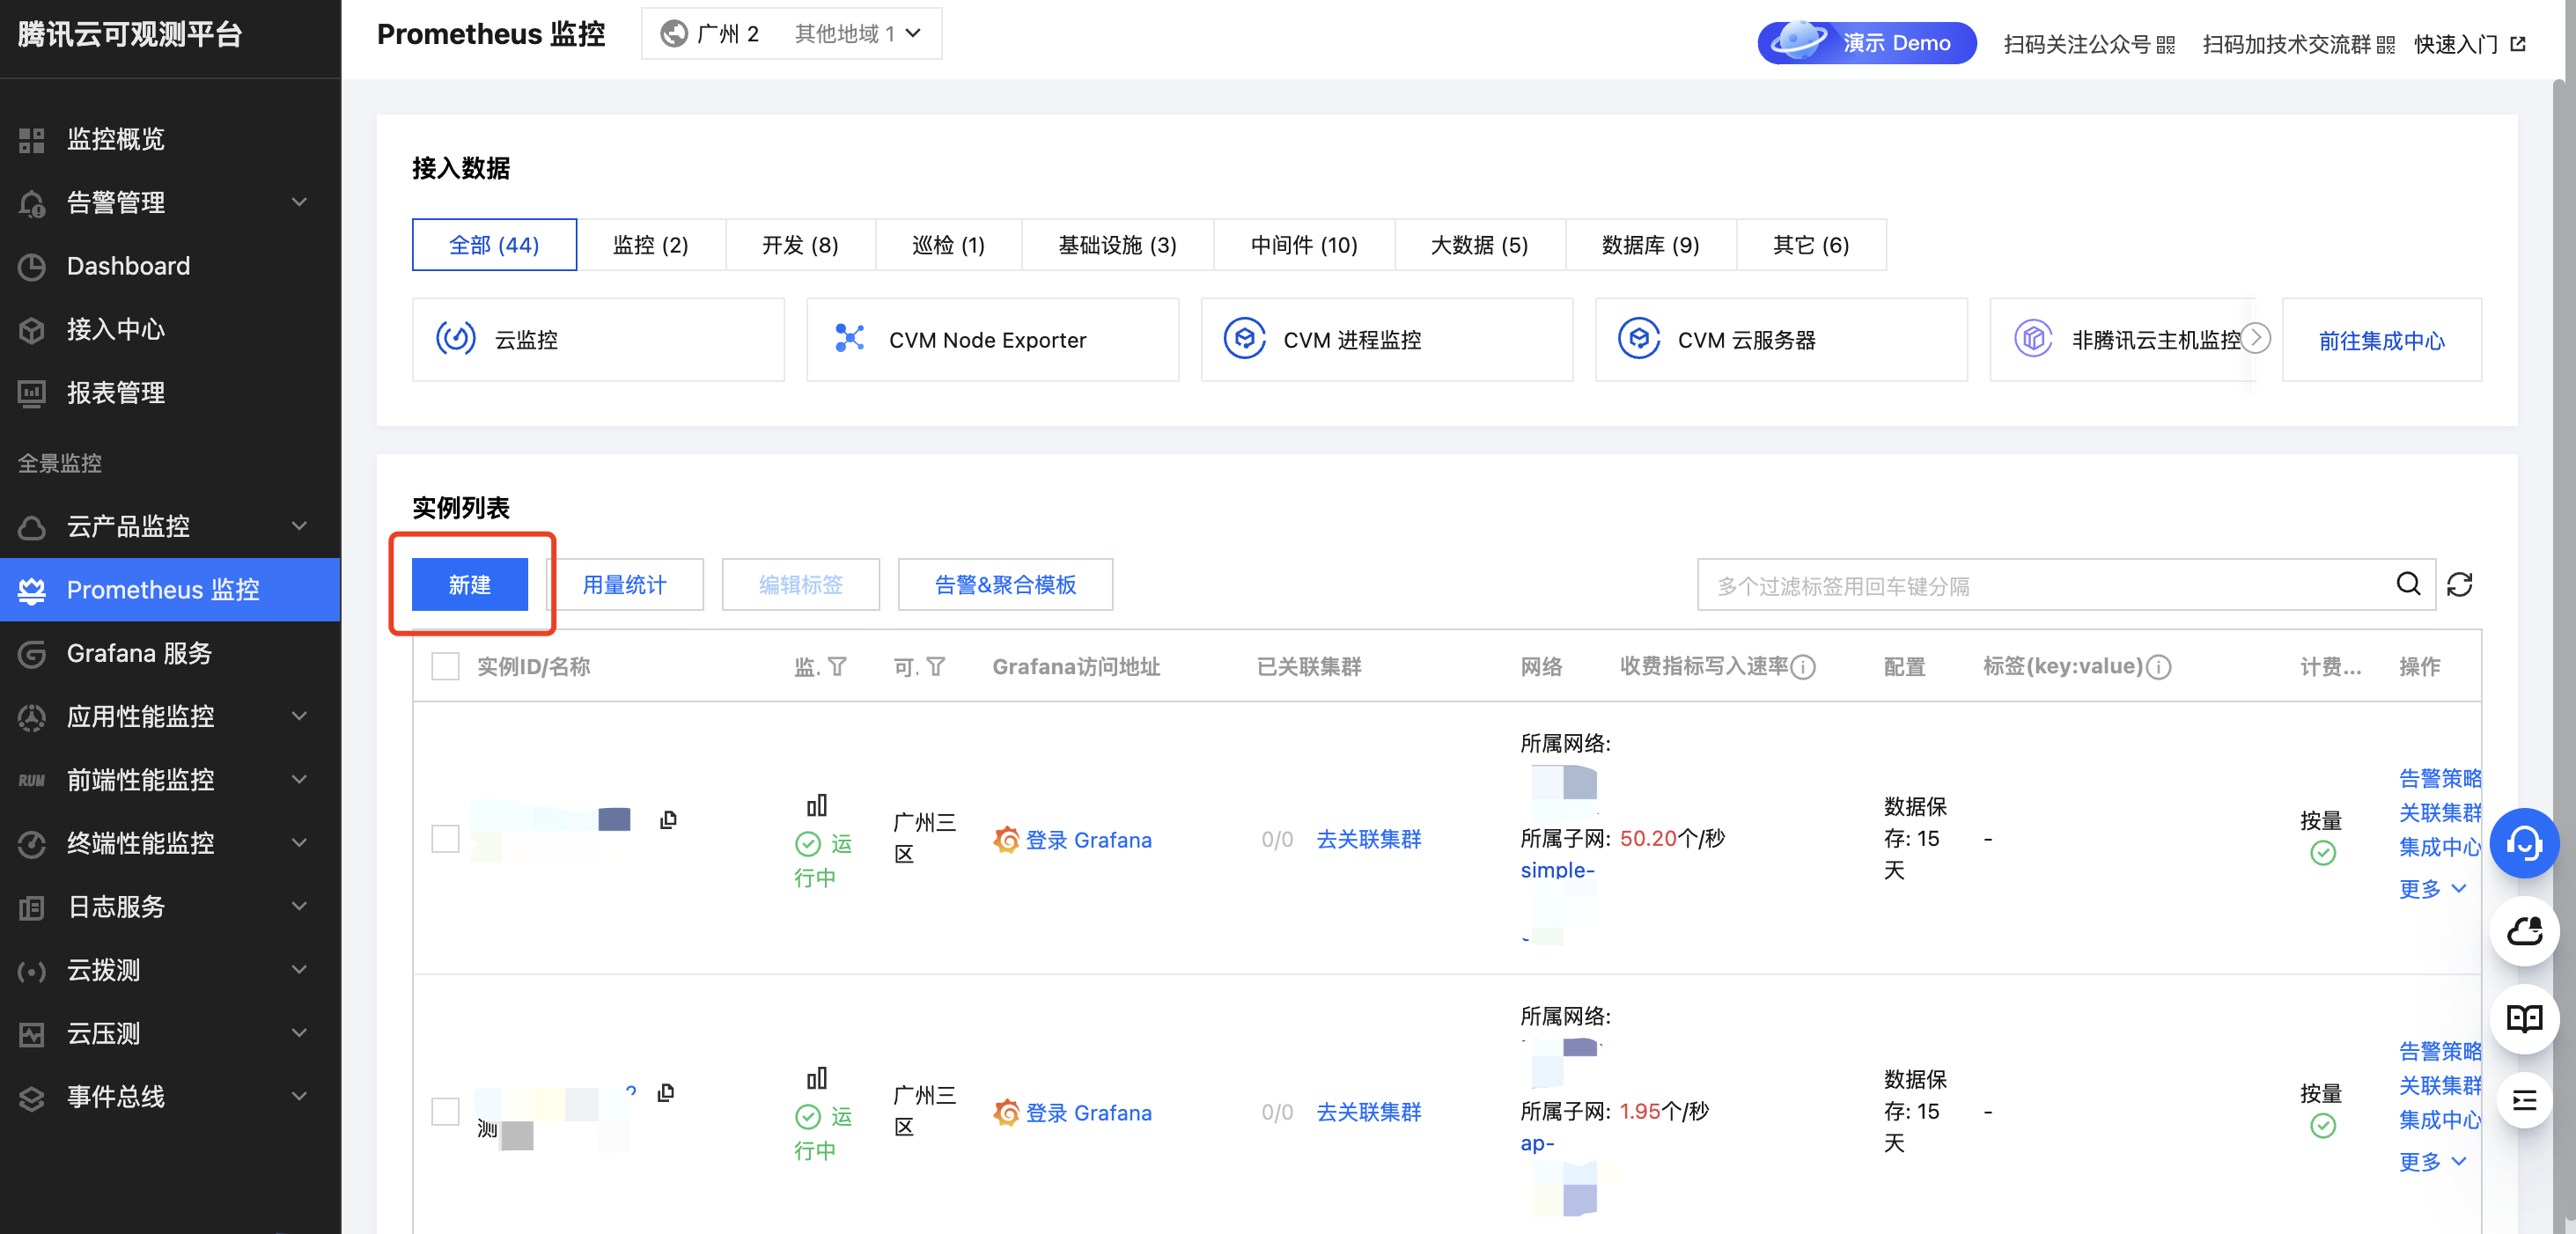
Task: Click info icon next to 标签(key:value)
Action: [2159, 667]
